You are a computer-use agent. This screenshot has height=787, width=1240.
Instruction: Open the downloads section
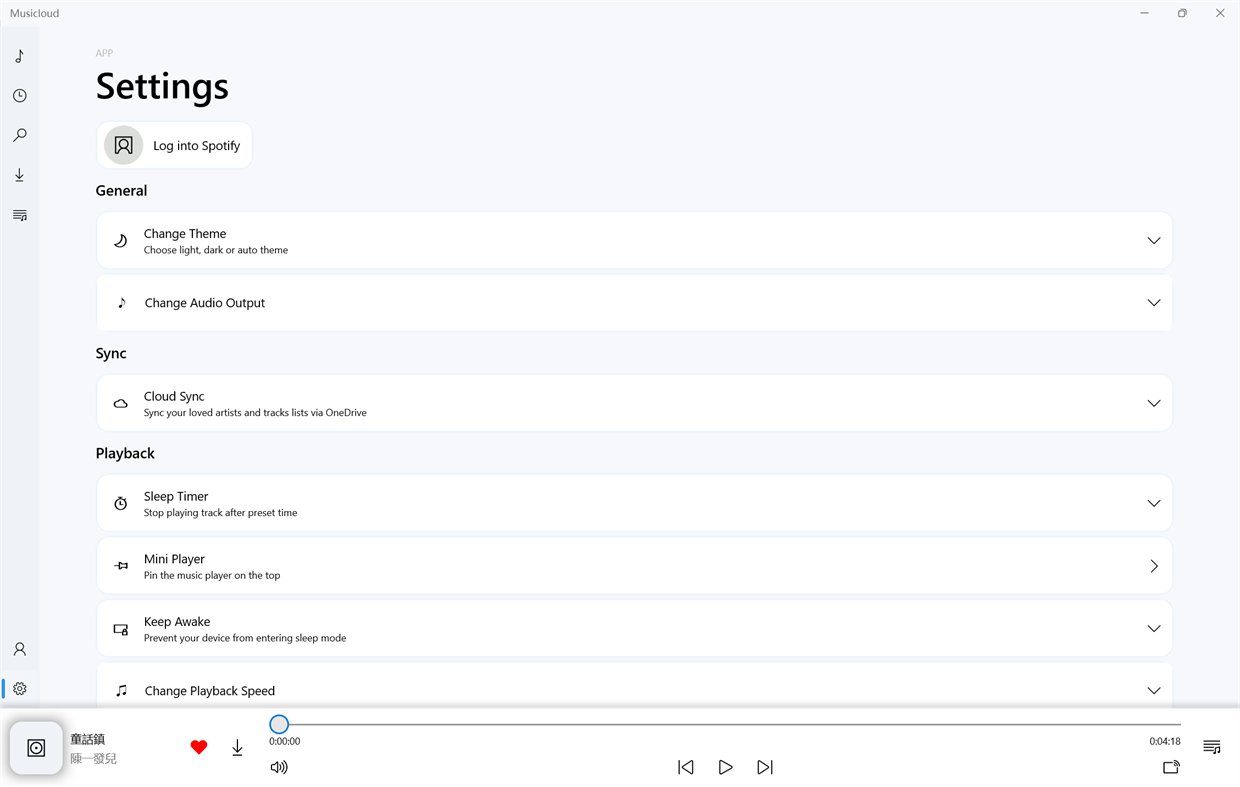[19, 175]
